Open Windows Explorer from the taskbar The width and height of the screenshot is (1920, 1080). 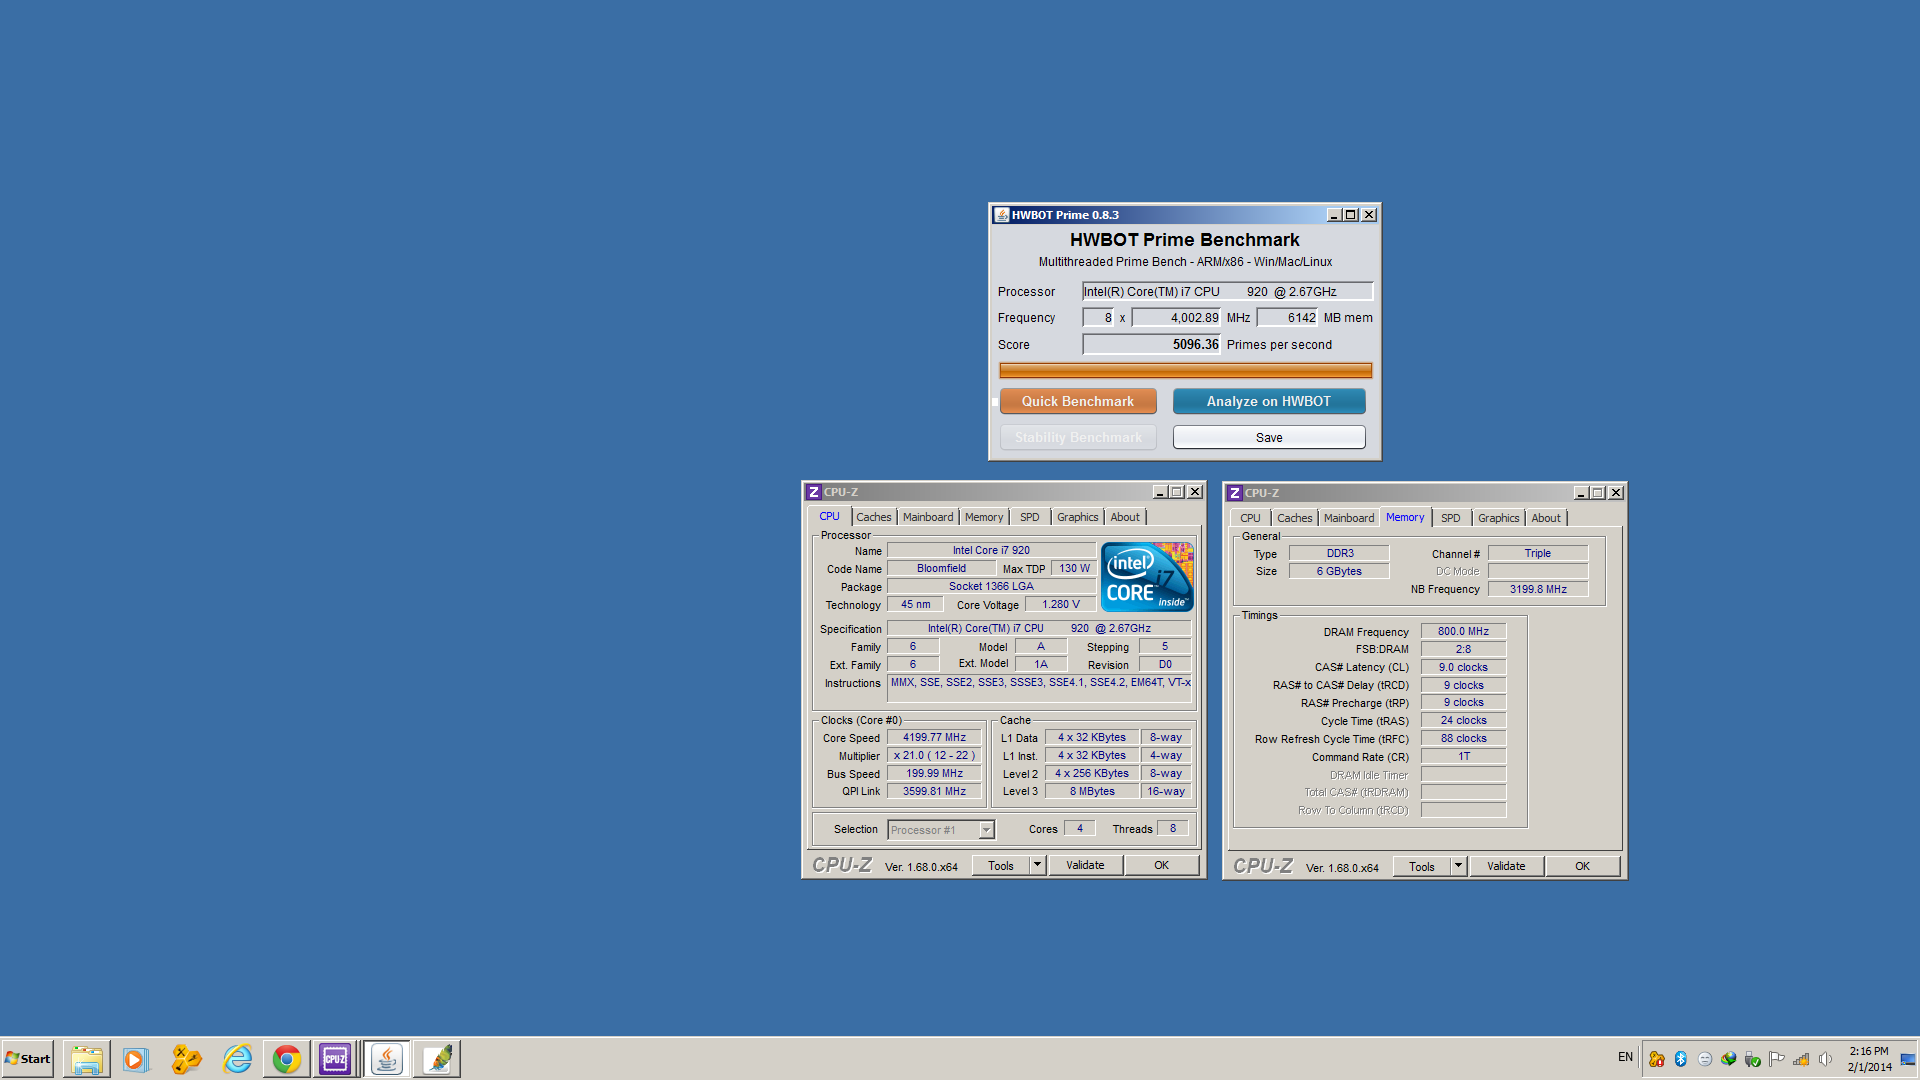click(x=86, y=1059)
